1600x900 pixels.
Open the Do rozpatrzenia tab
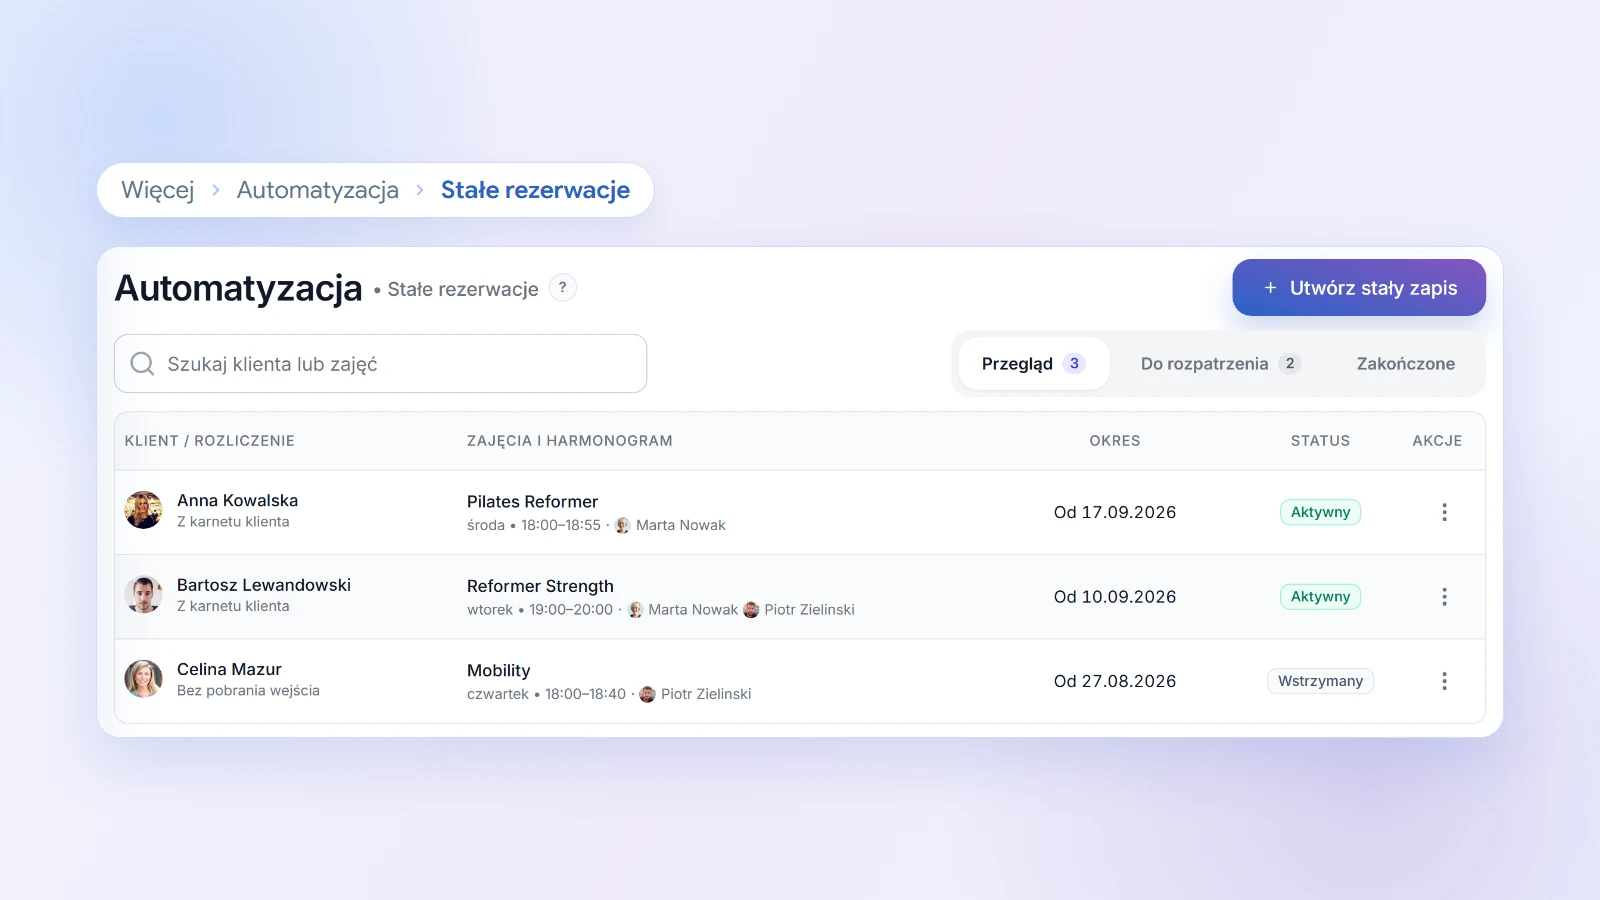click(1220, 364)
